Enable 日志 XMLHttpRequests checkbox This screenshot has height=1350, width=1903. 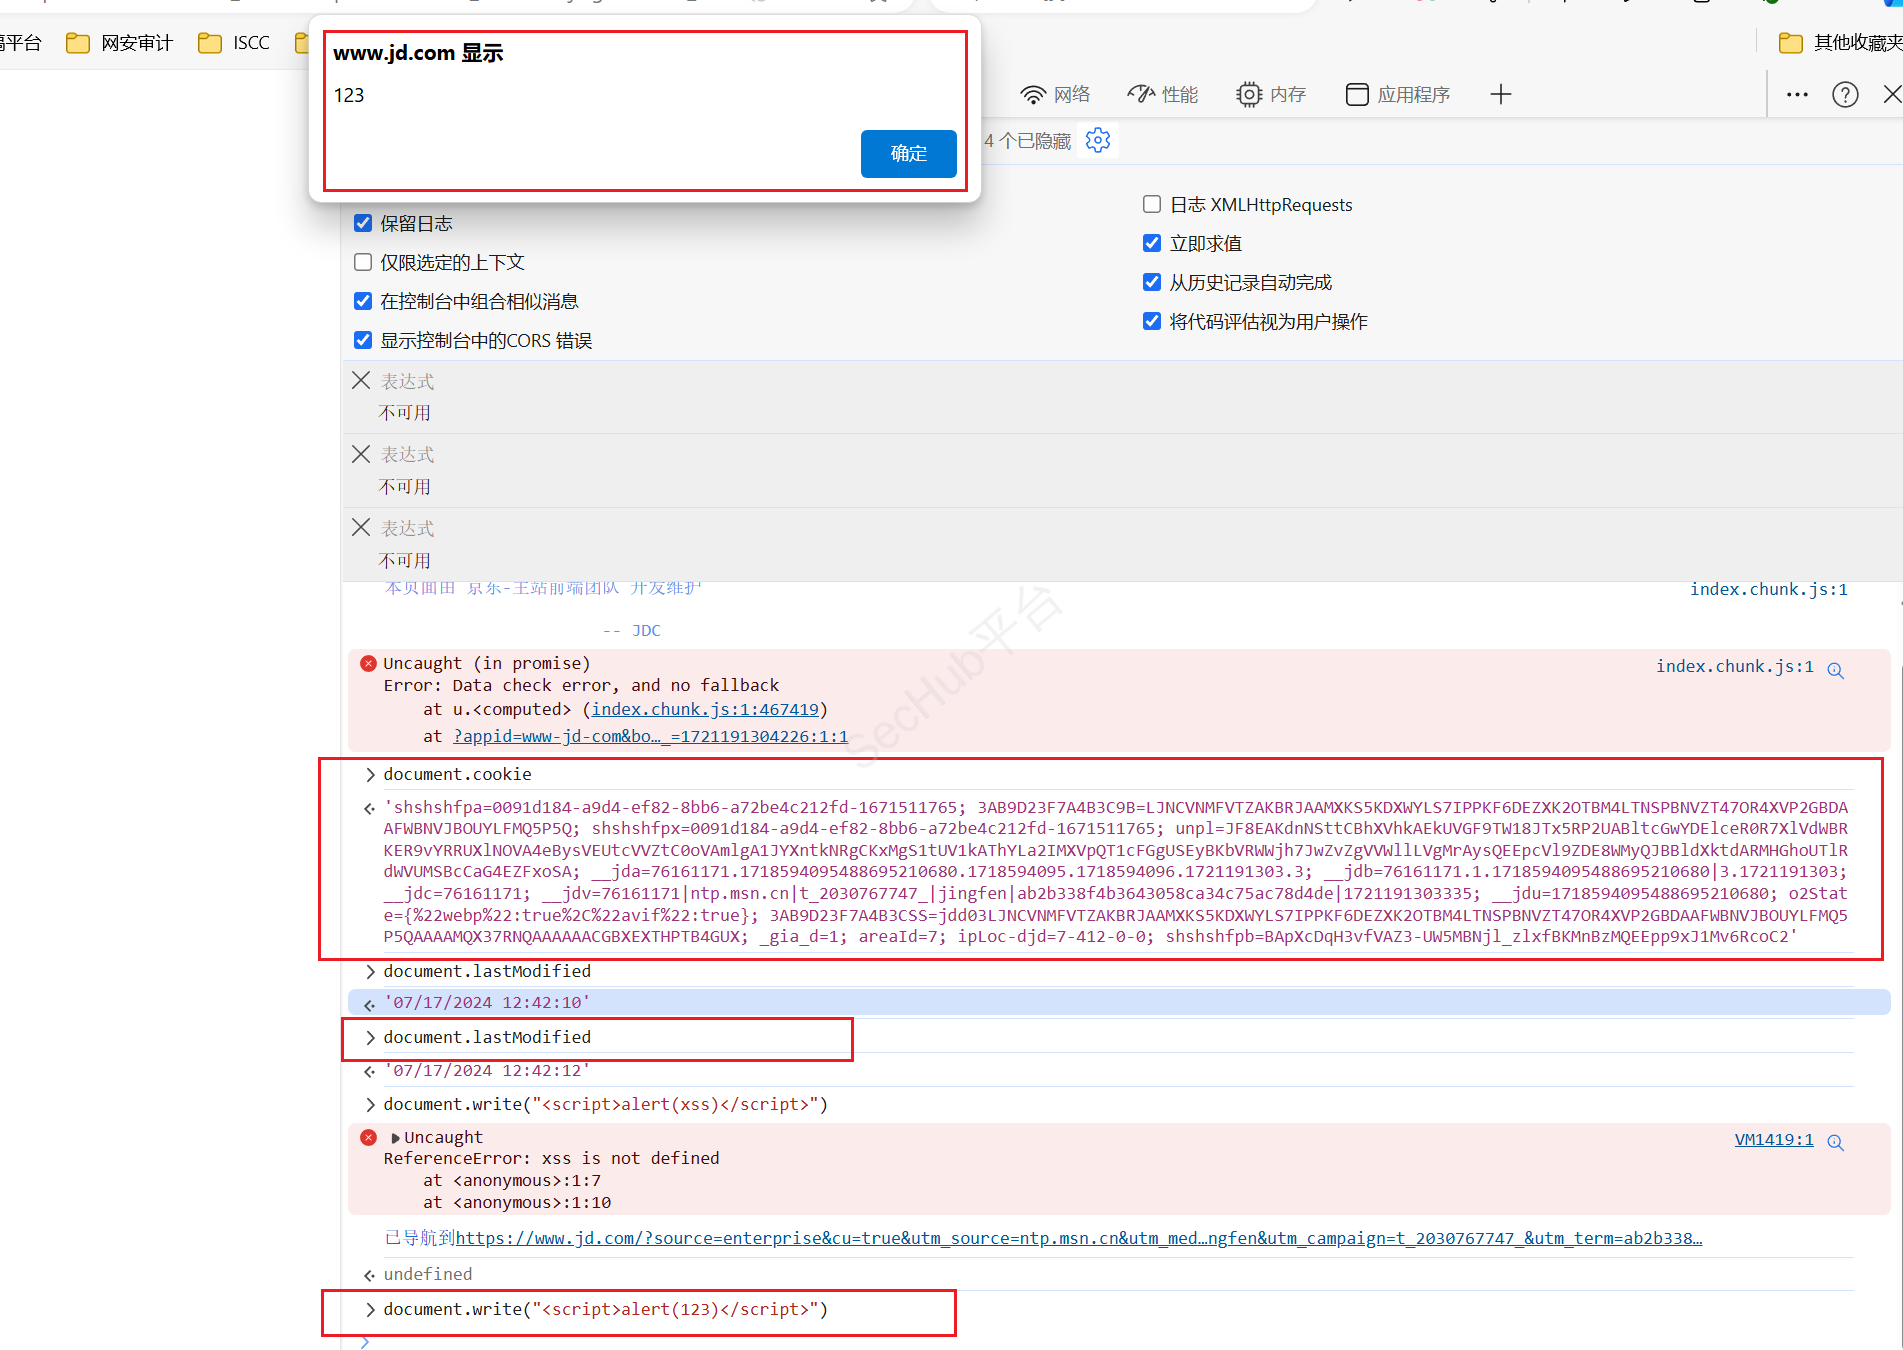1152,205
